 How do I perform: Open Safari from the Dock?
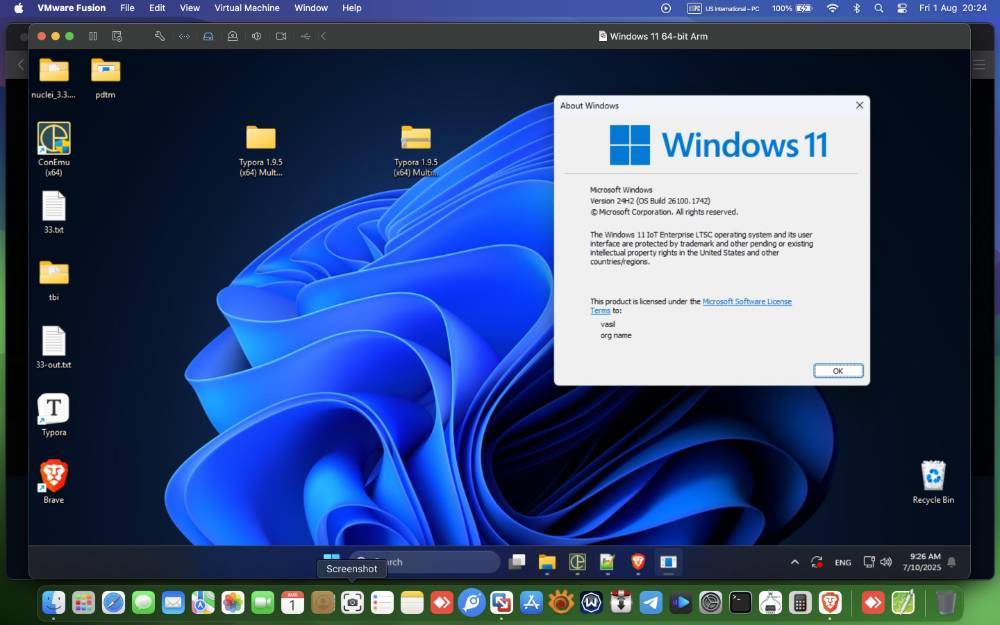(x=114, y=602)
